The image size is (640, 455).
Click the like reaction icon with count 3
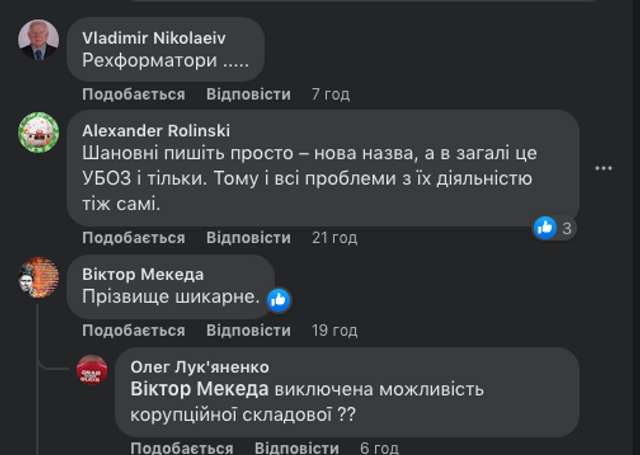[545, 227]
